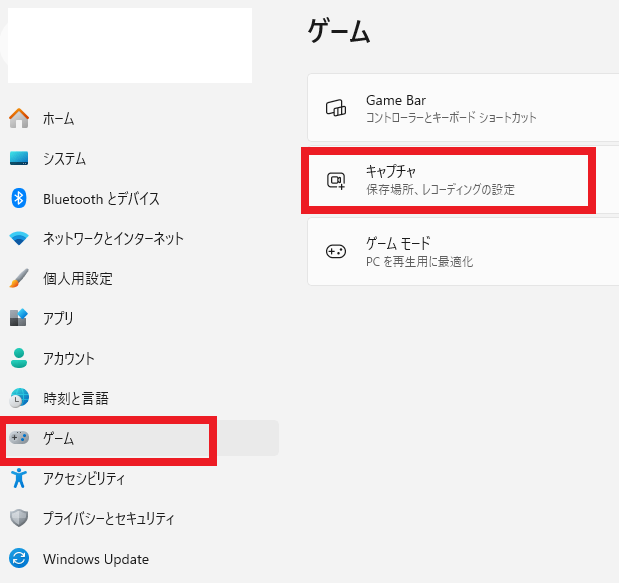Click the Apps icon in sidebar
Image resolution: width=619 pixels, height=583 pixels.
click(19, 318)
